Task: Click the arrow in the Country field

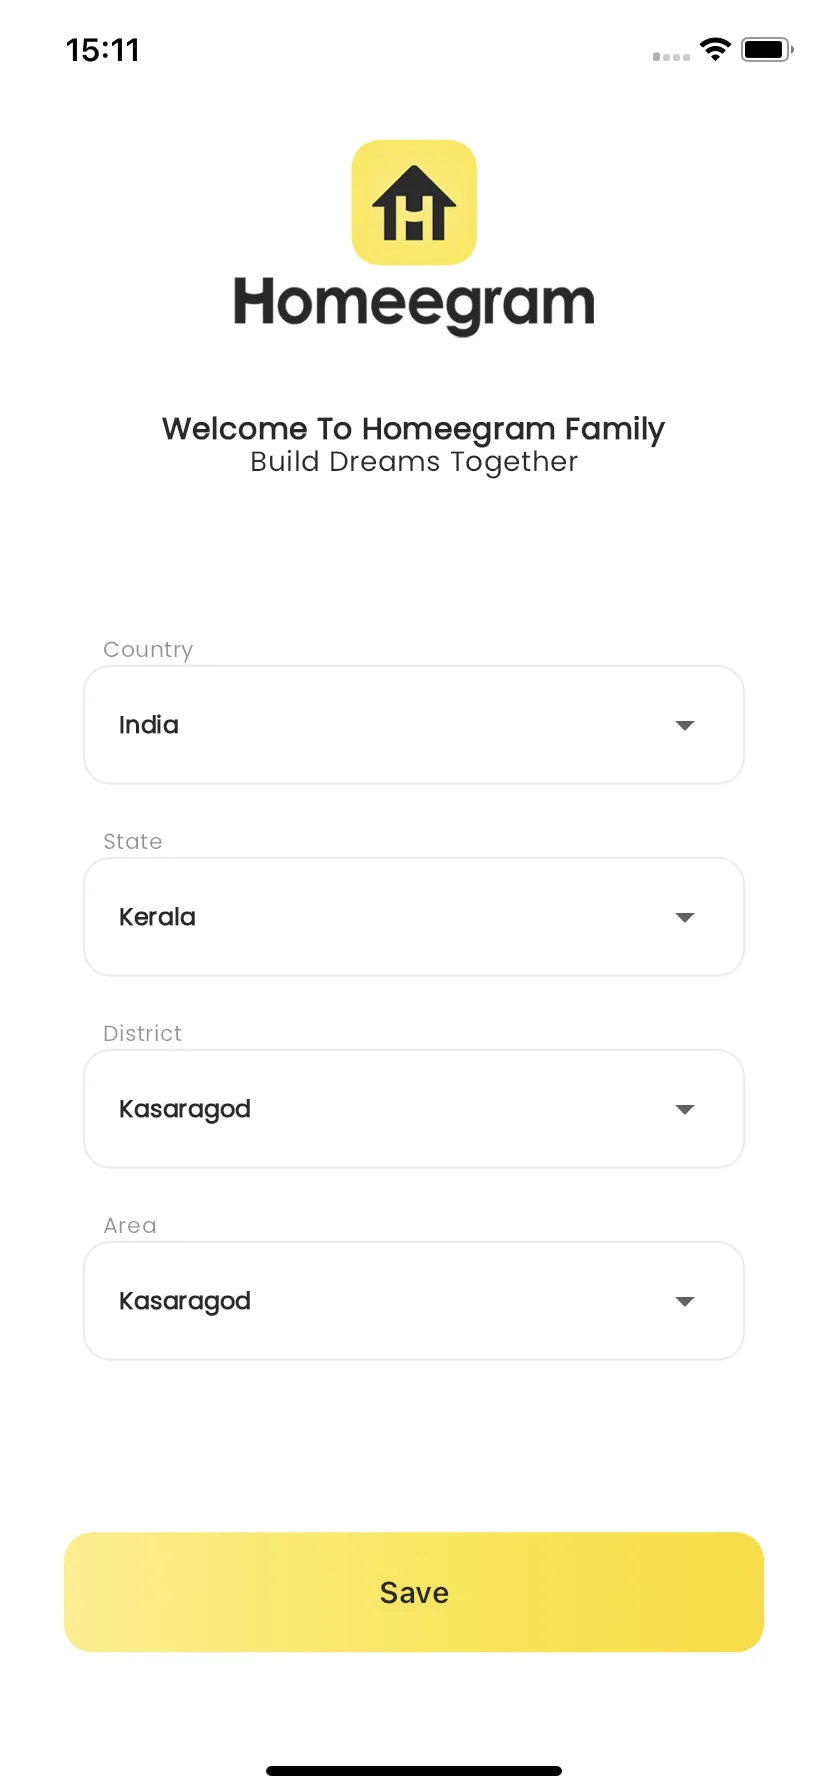Action: 685,725
